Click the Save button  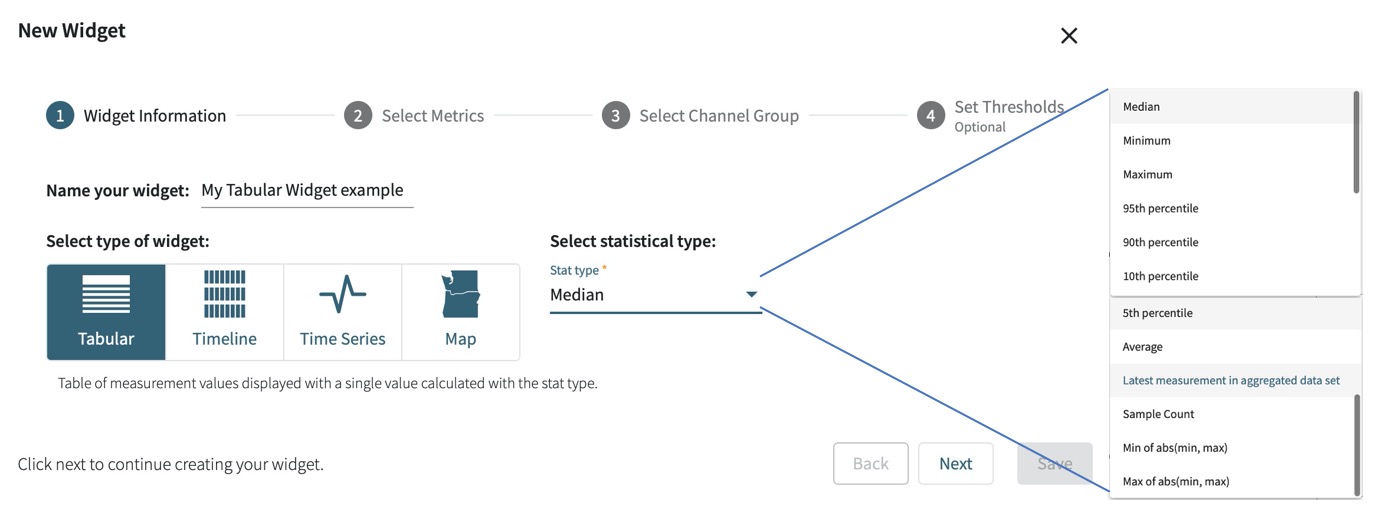coord(1055,464)
